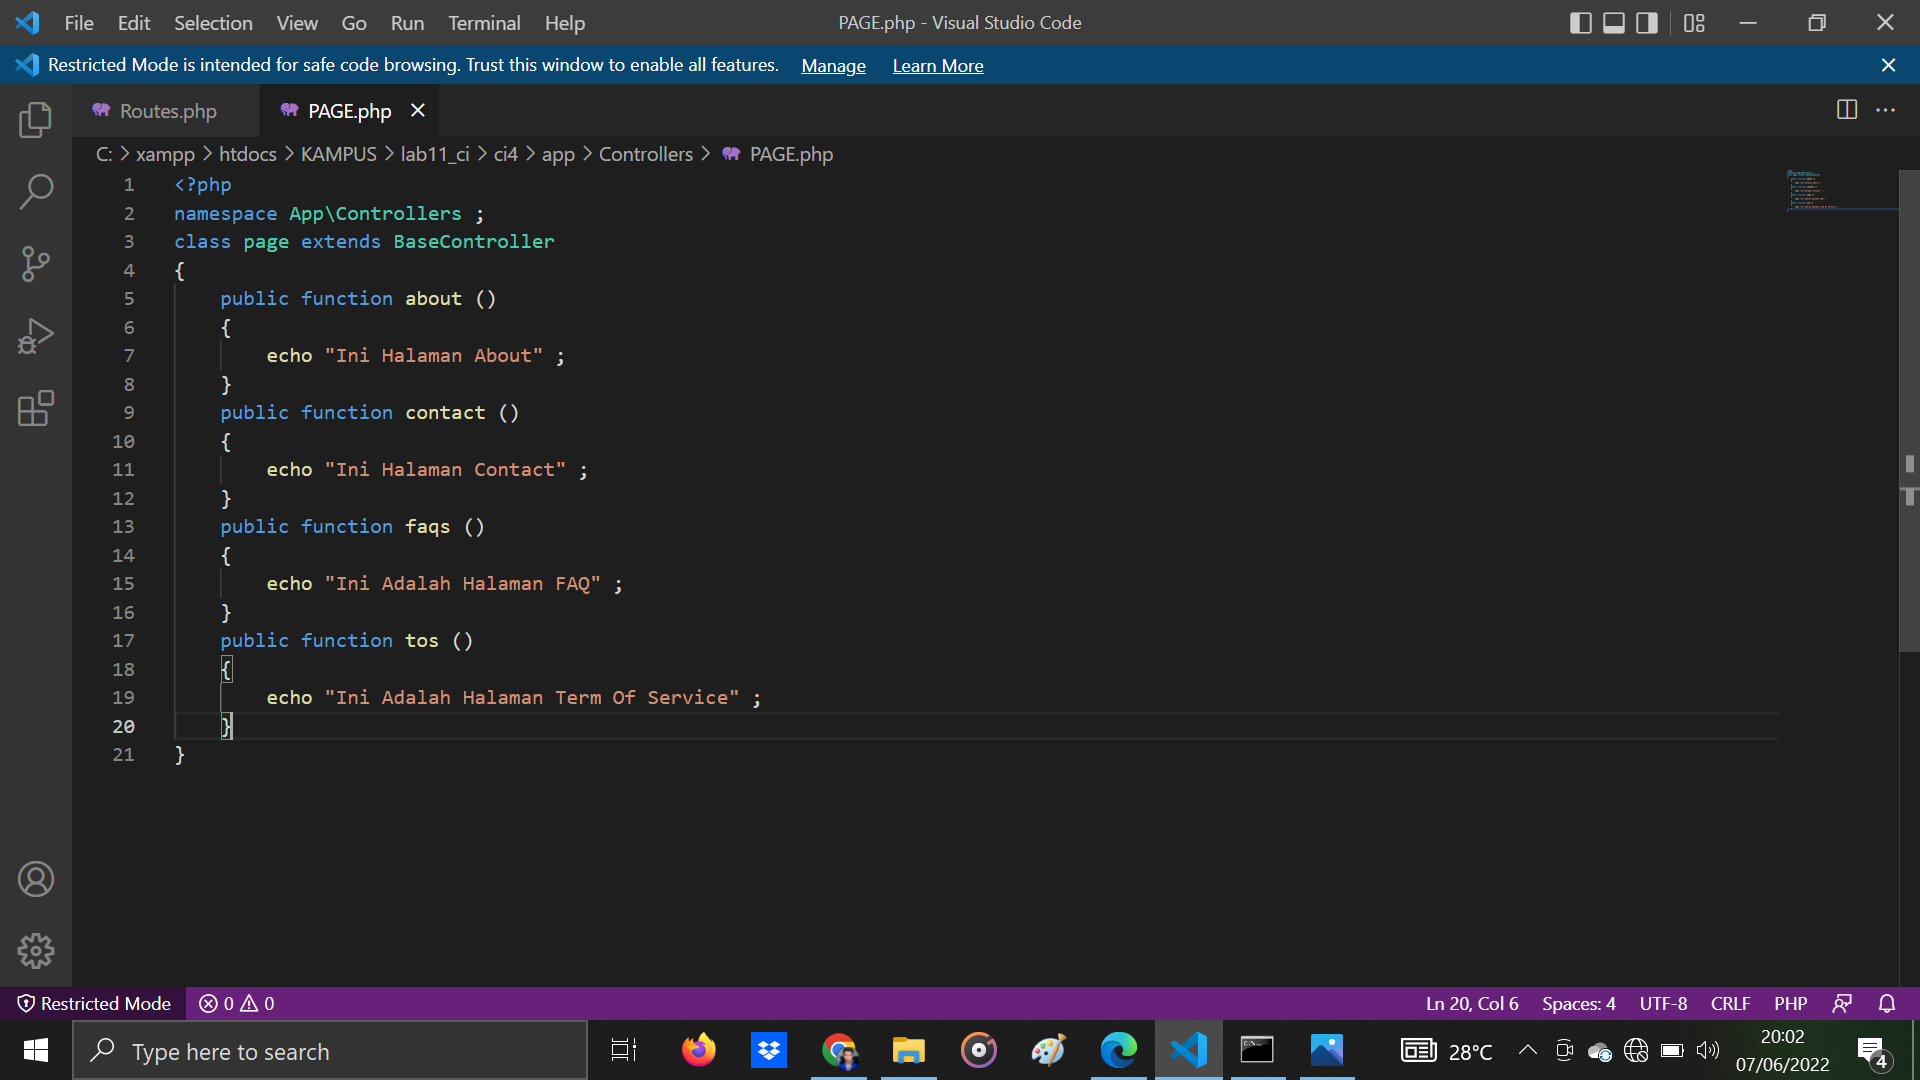The image size is (1920, 1080).
Task: Open the Search view in the activity bar
Action: click(35, 191)
